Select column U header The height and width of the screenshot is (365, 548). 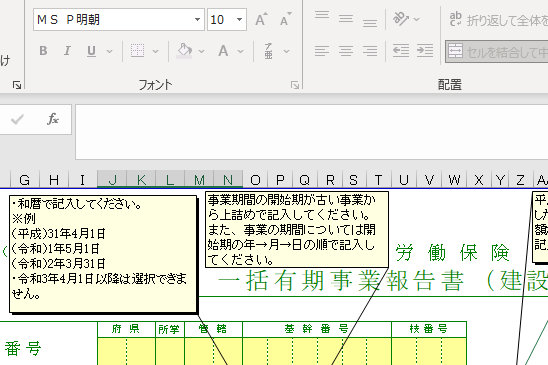404,180
